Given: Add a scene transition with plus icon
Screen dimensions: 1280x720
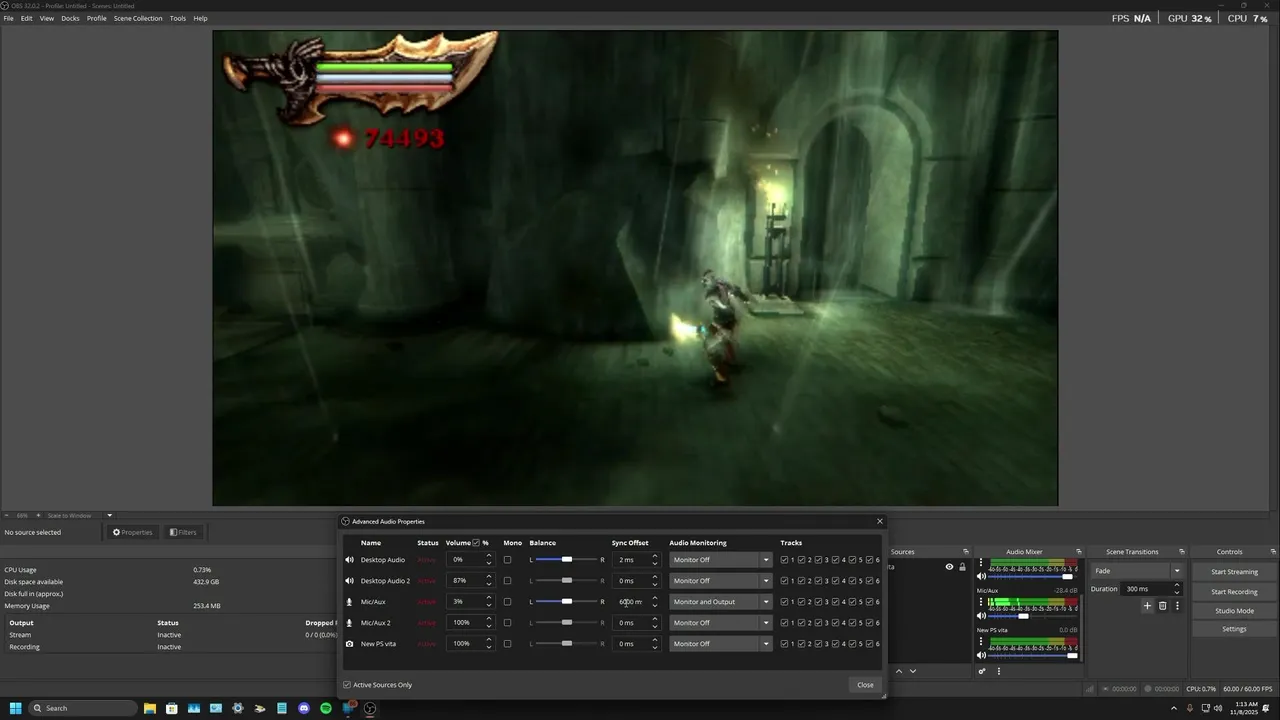Looking at the screenshot, I should [x=1147, y=606].
